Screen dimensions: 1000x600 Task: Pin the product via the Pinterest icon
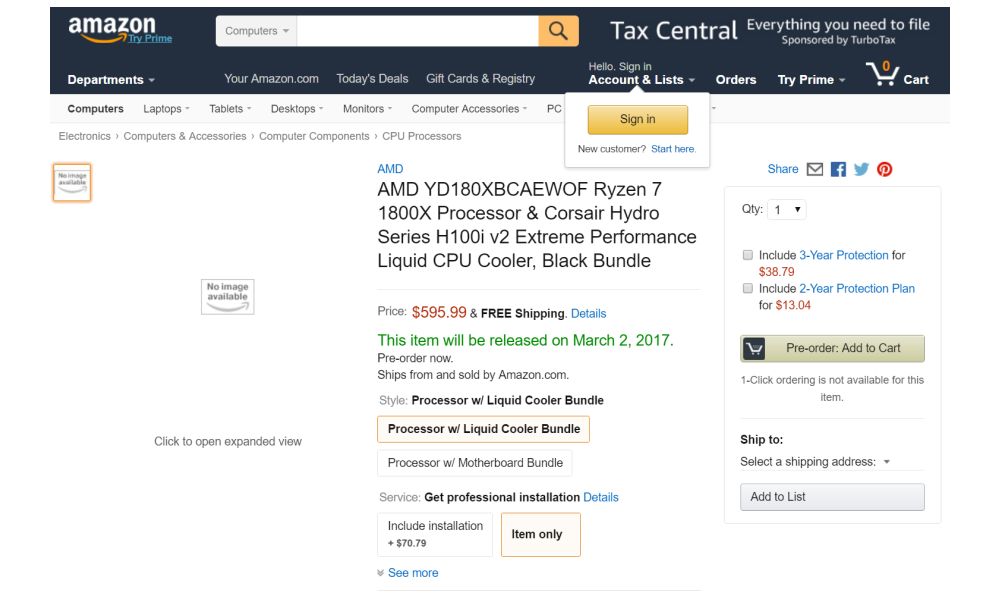(884, 169)
